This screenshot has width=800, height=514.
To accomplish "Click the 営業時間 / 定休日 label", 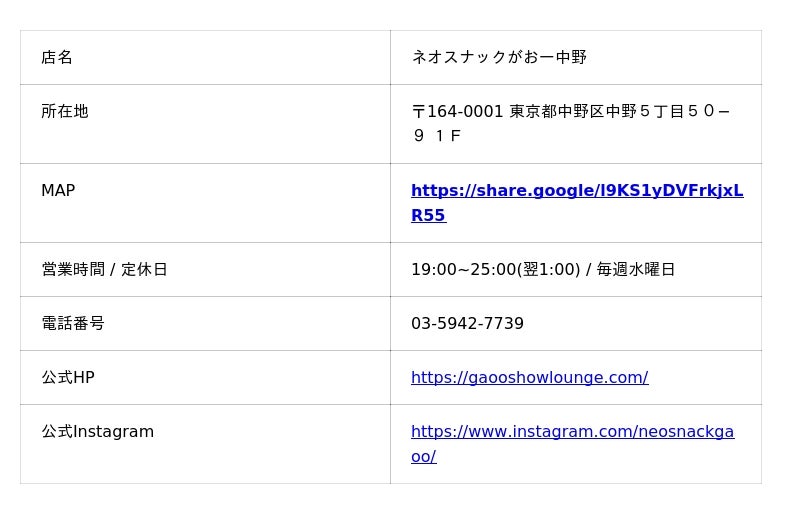I will click(104, 270).
